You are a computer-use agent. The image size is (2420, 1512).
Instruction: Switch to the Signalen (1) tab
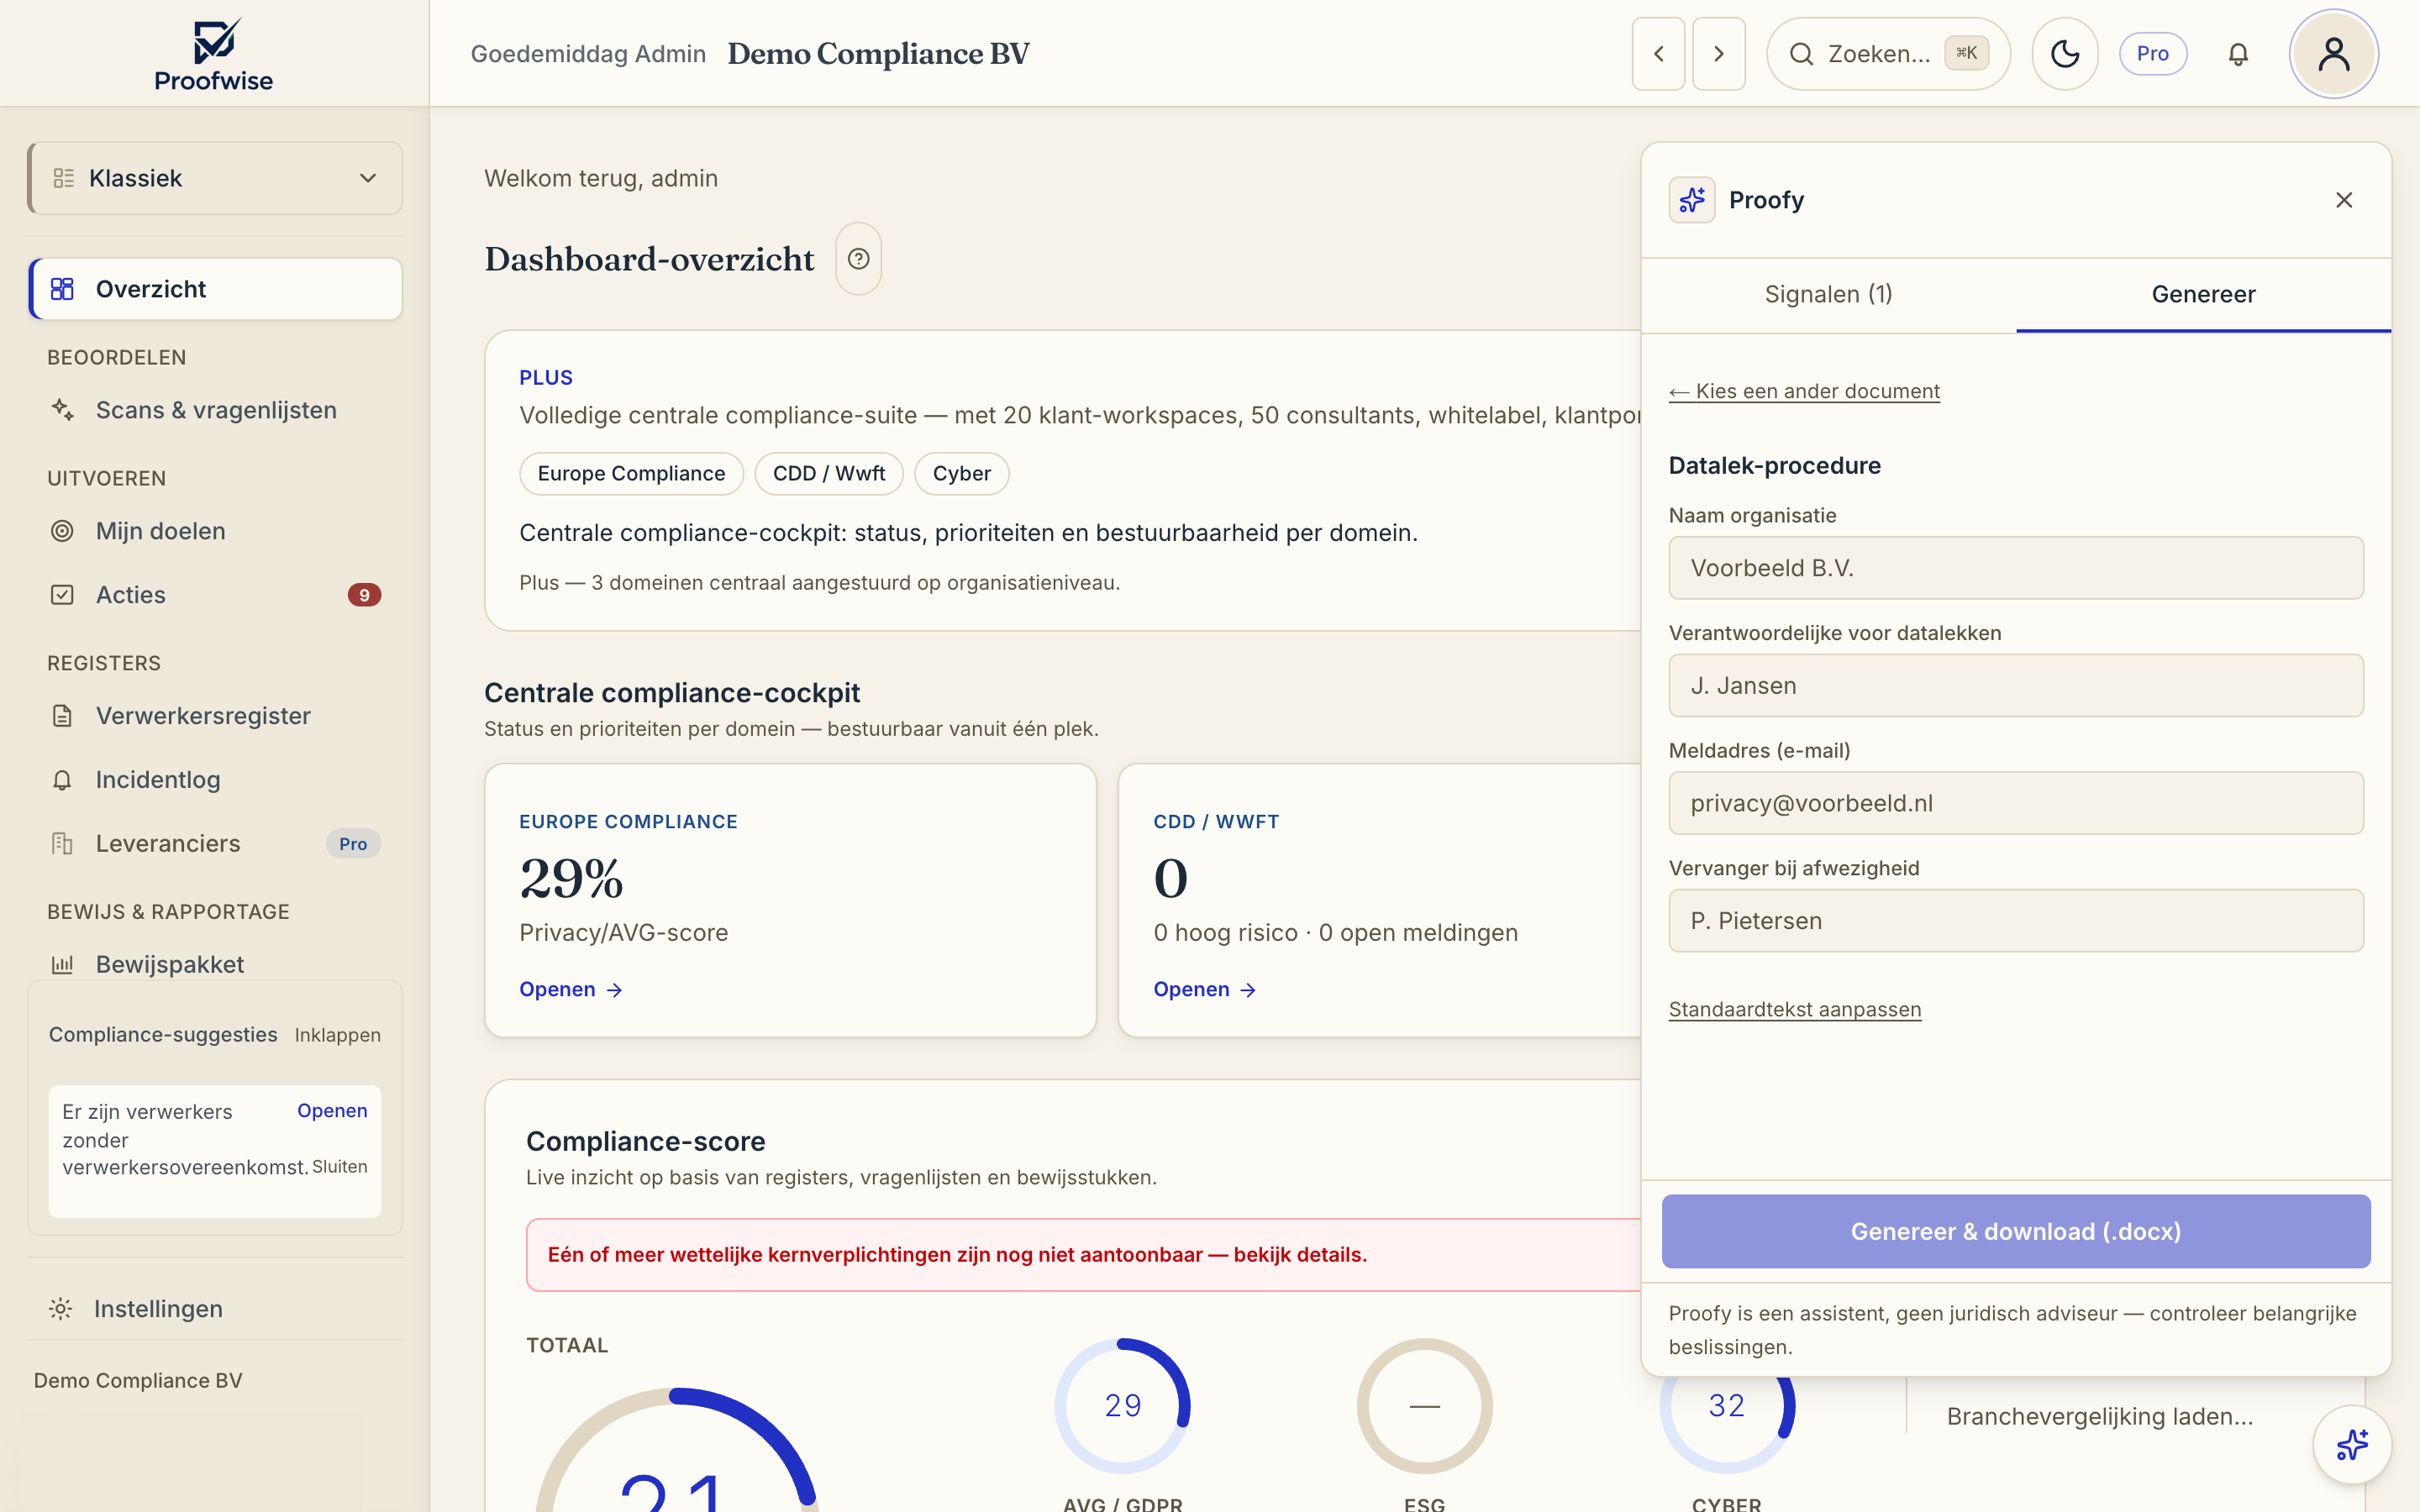pos(1828,295)
